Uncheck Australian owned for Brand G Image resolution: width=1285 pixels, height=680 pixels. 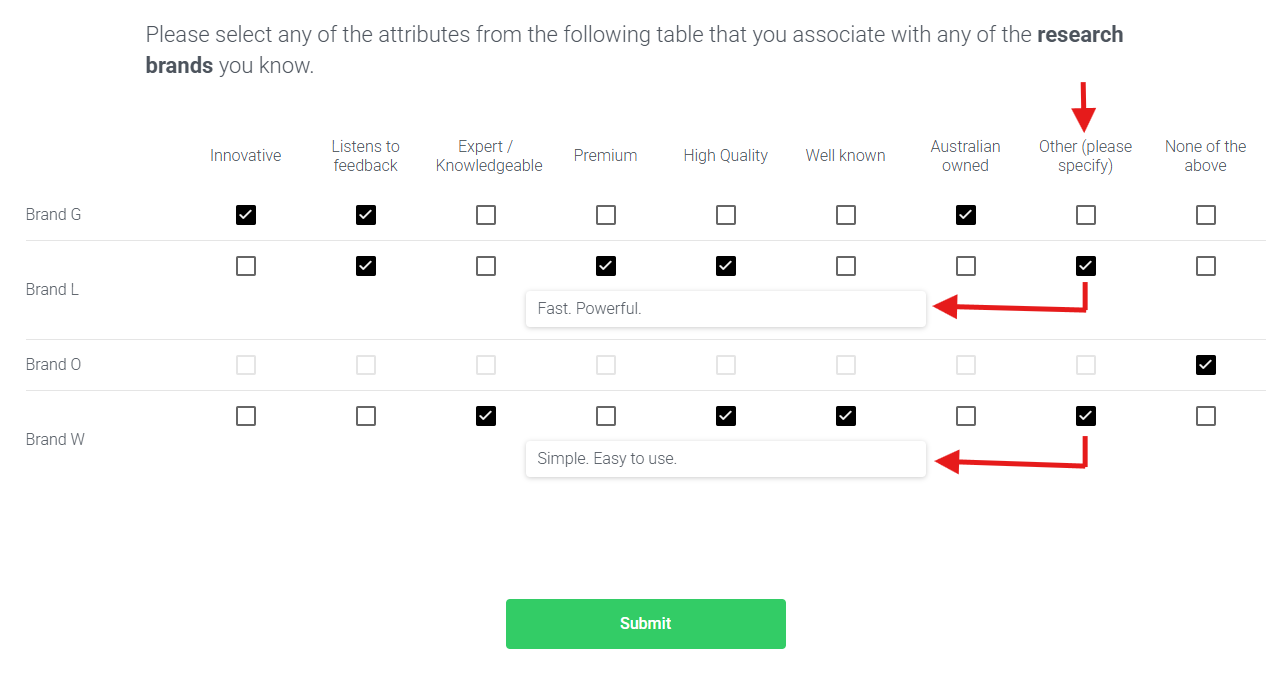pos(966,215)
